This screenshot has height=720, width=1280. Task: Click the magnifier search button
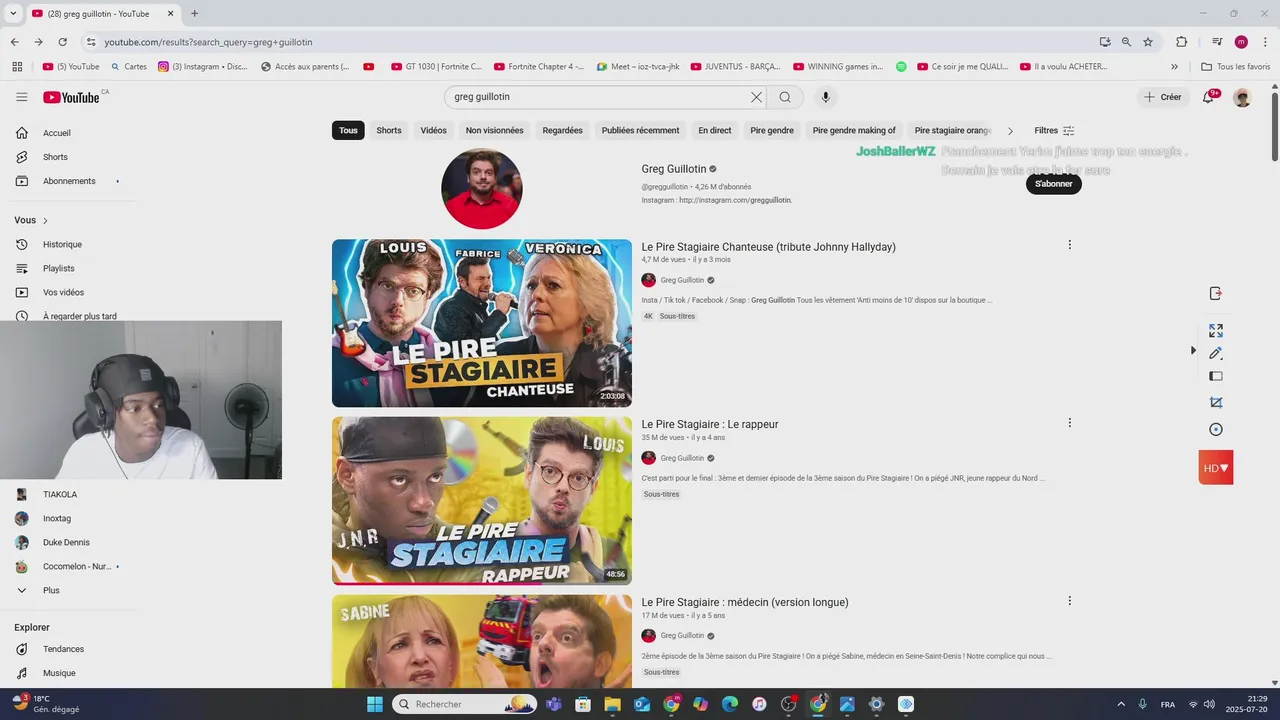785,97
